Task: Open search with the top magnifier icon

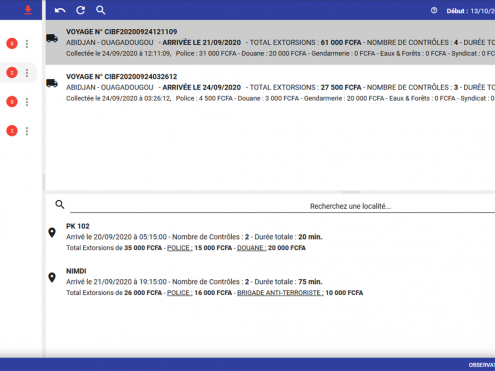Action: 101,10
